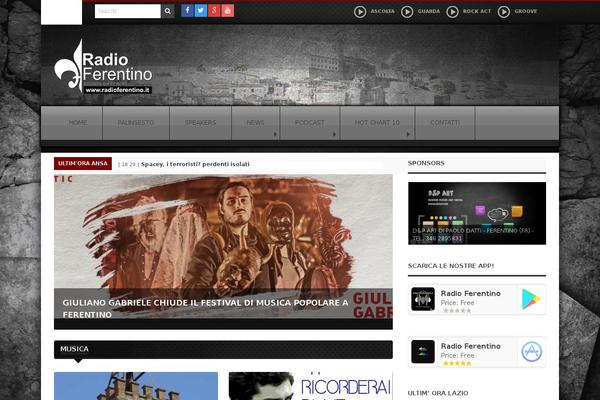Expand the News submenu arrow
The height and width of the screenshot is (400, 600).
pyautogui.click(x=275, y=134)
